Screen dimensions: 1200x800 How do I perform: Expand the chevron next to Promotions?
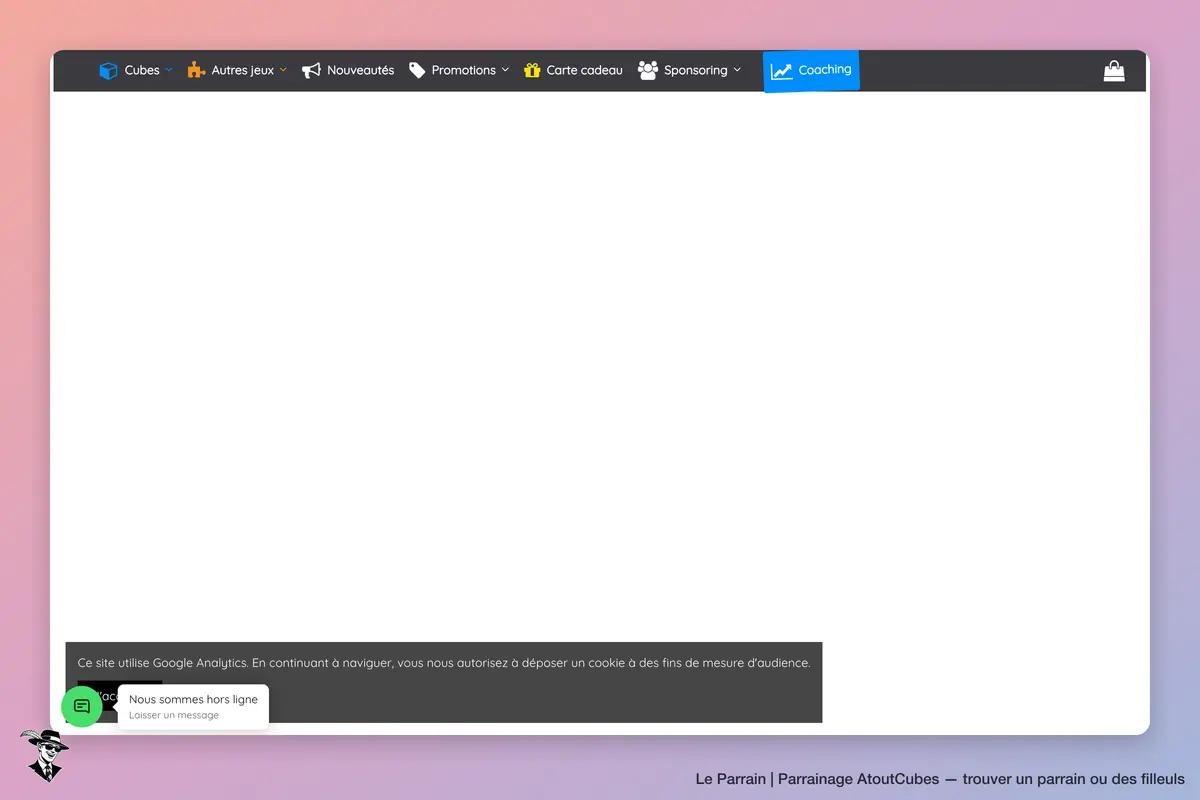505,70
